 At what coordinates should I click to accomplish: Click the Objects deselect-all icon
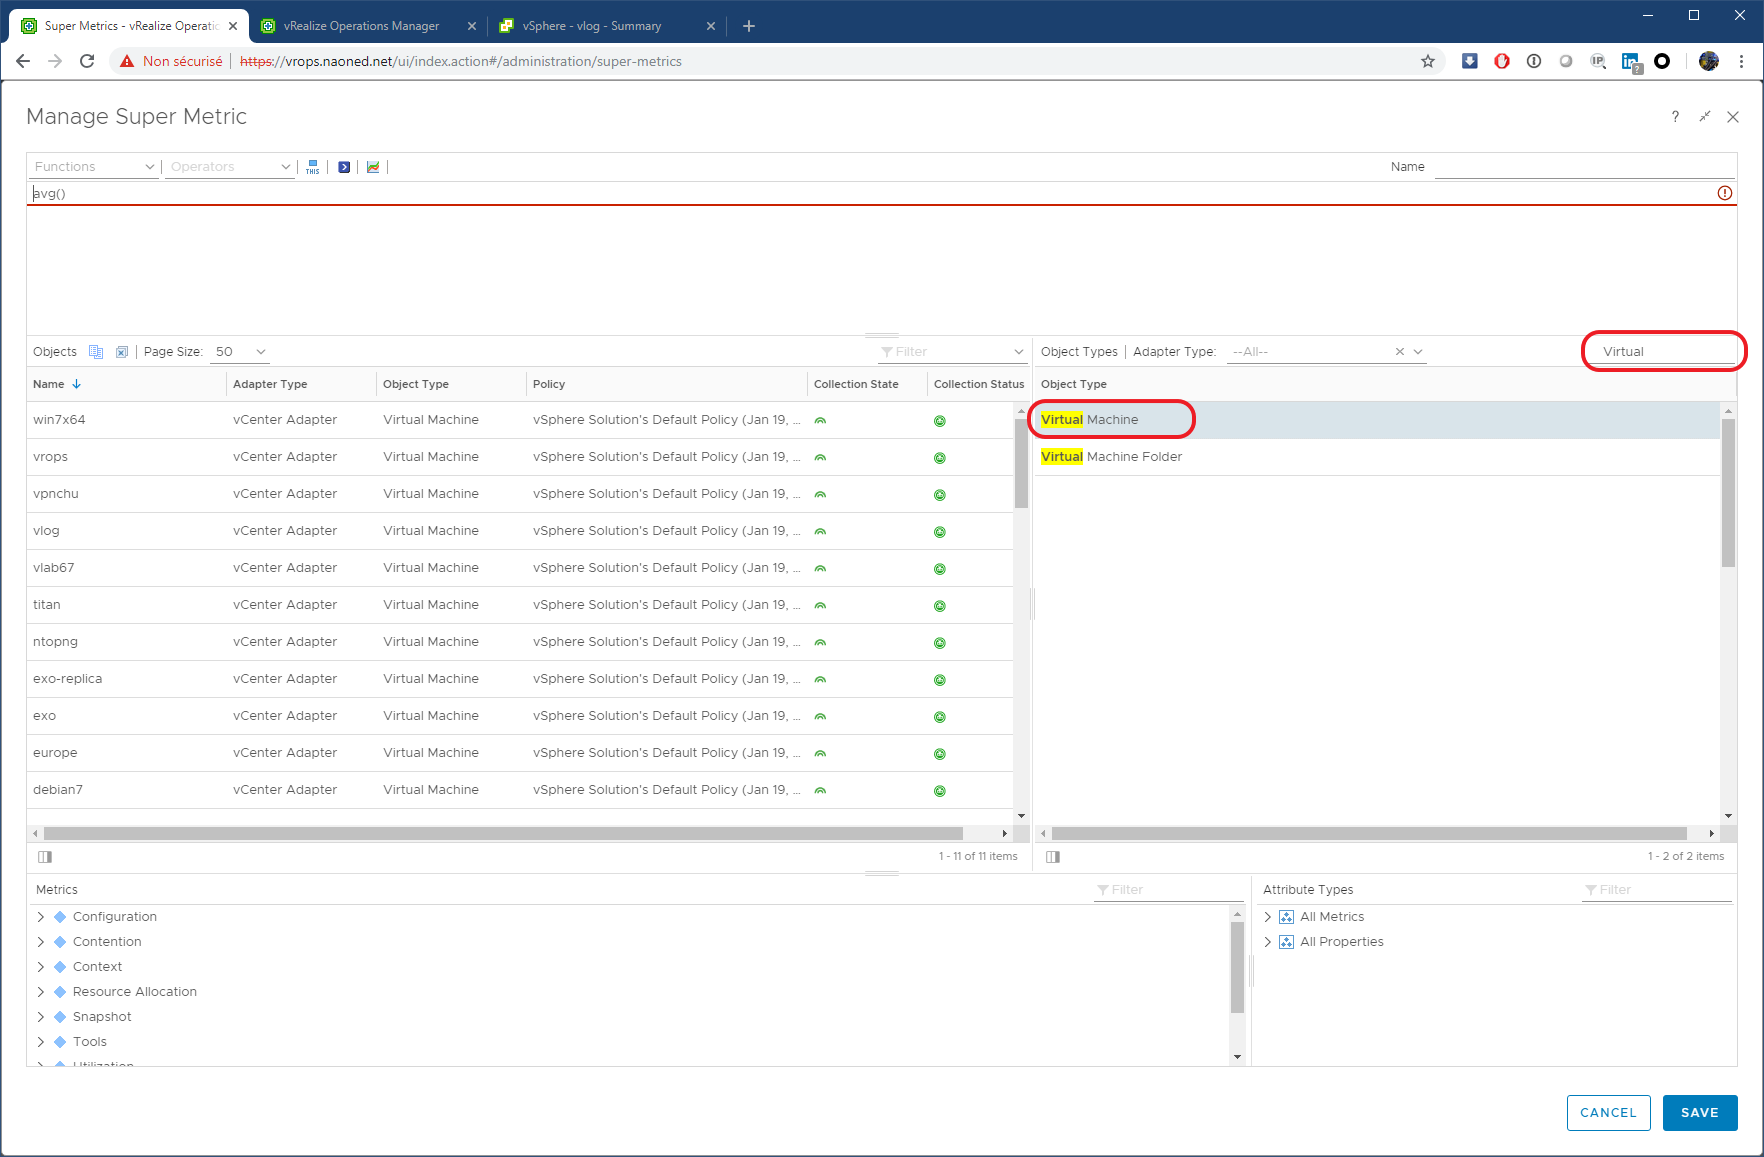point(122,352)
